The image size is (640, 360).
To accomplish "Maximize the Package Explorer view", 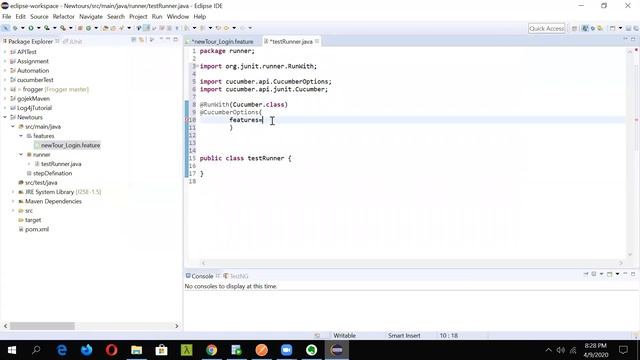I will tap(176, 39).
